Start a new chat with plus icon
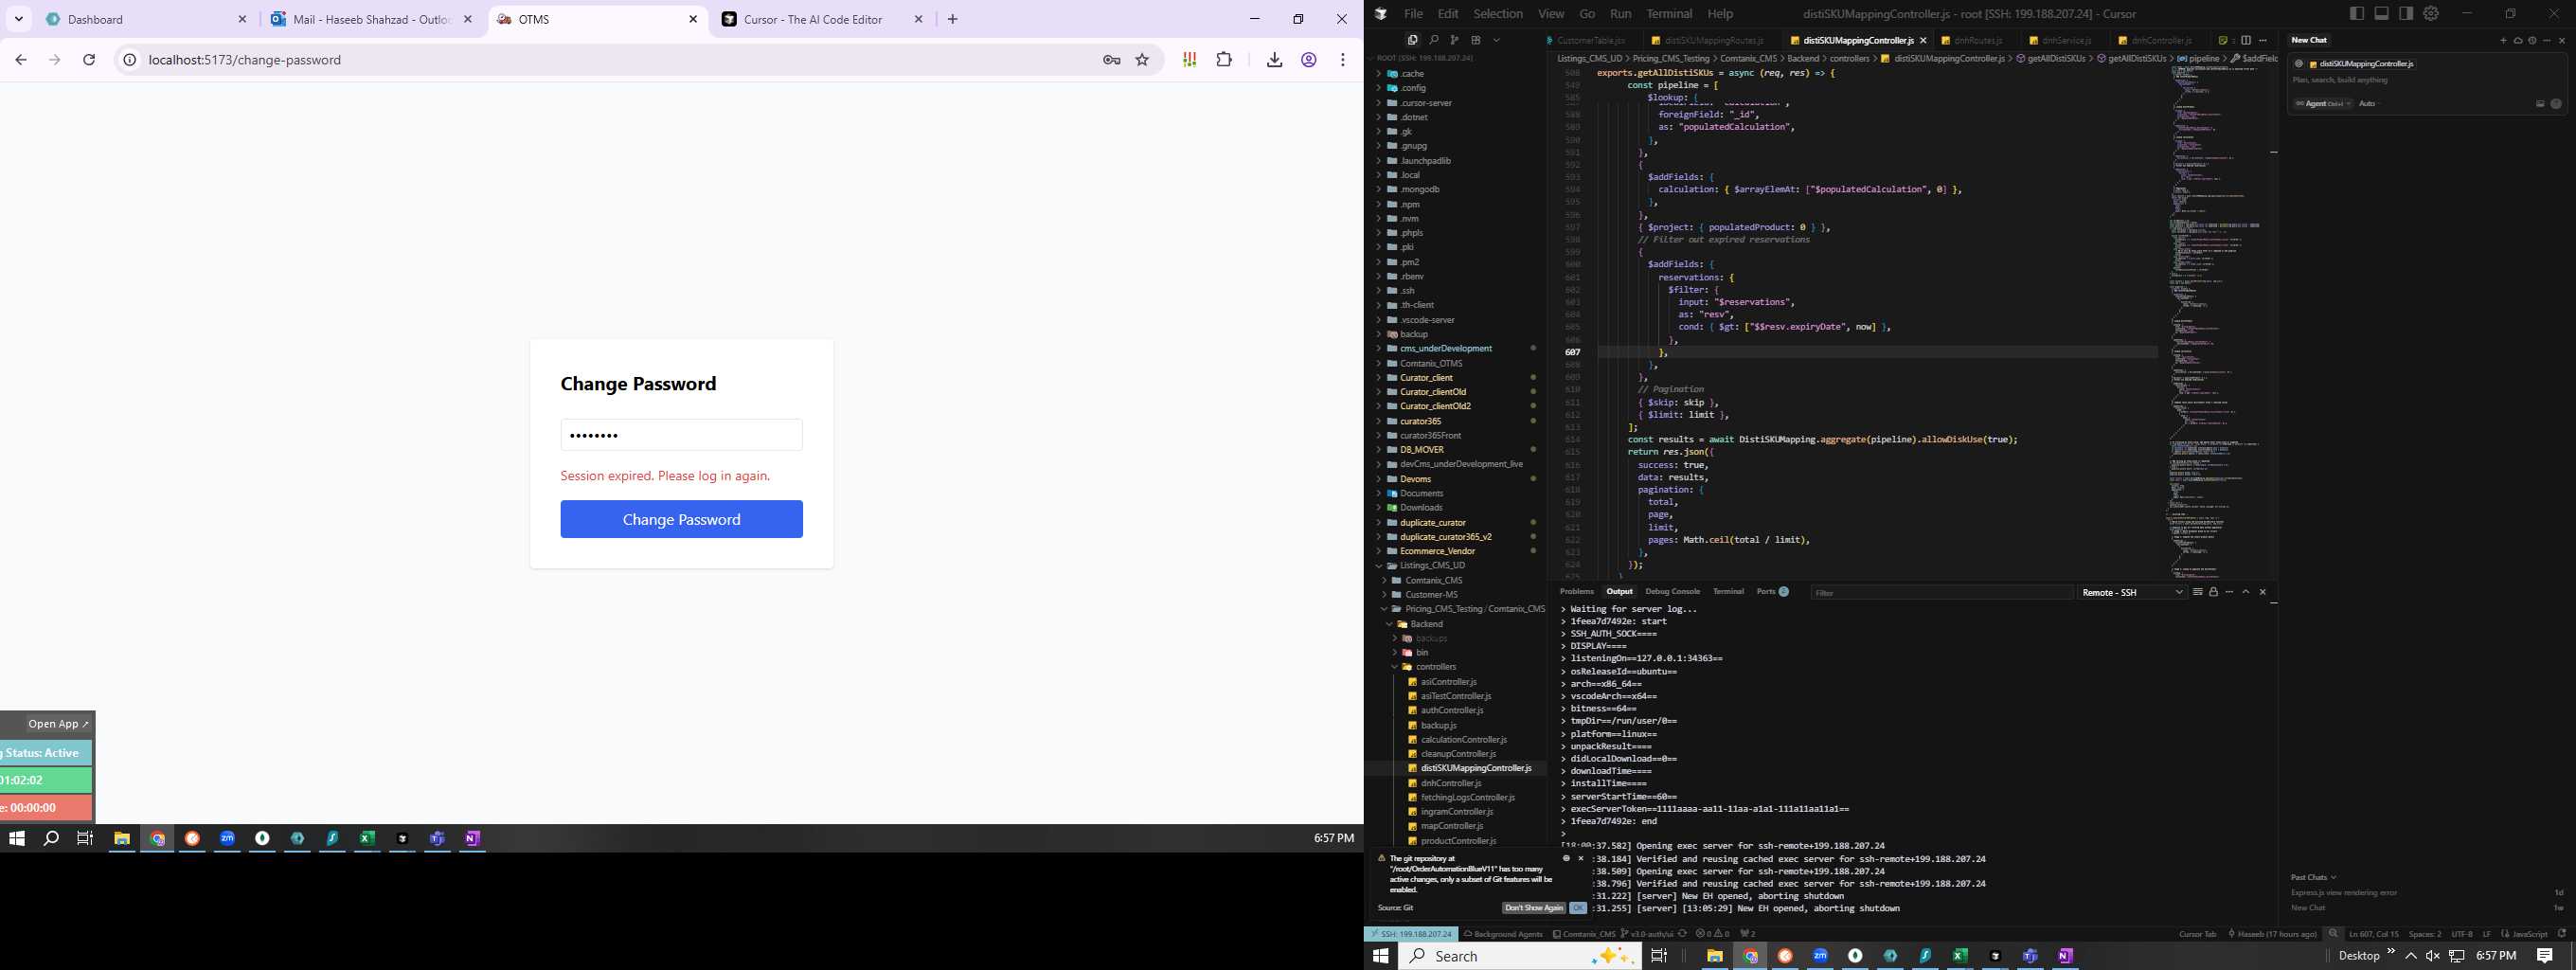Image resolution: width=2576 pixels, height=970 pixels. tap(2503, 41)
